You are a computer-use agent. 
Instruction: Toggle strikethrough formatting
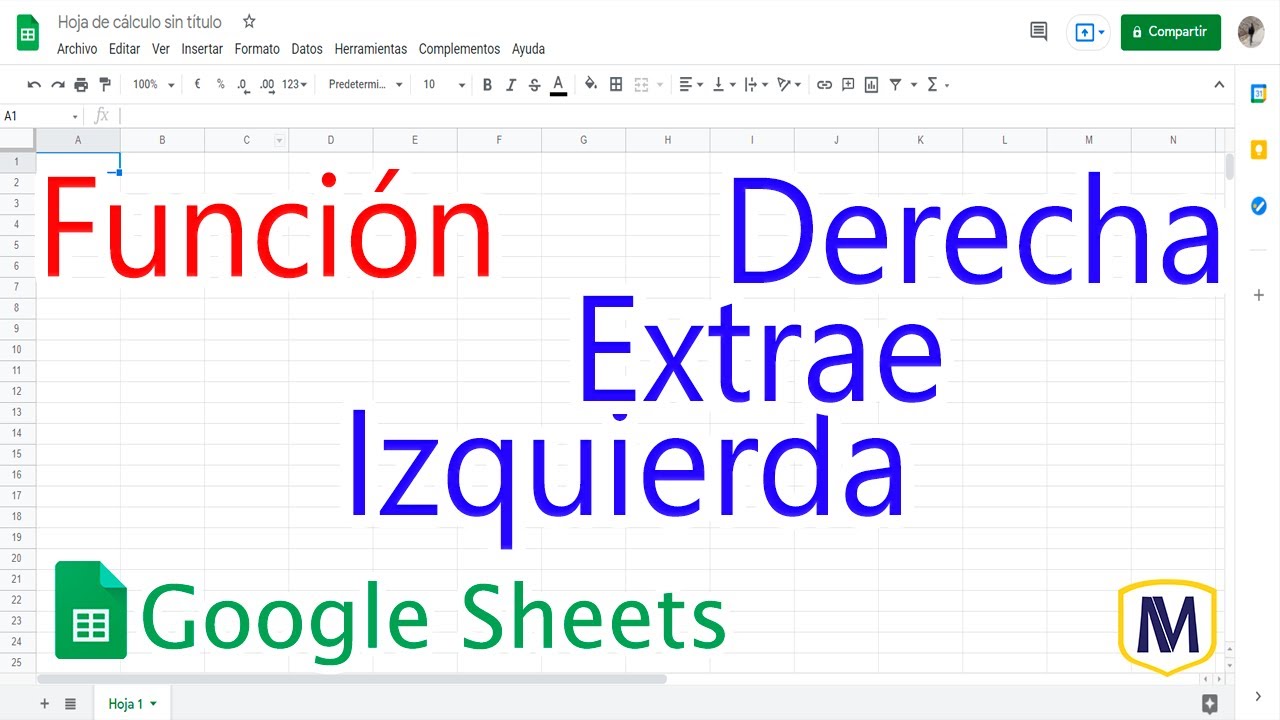pos(534,85)
